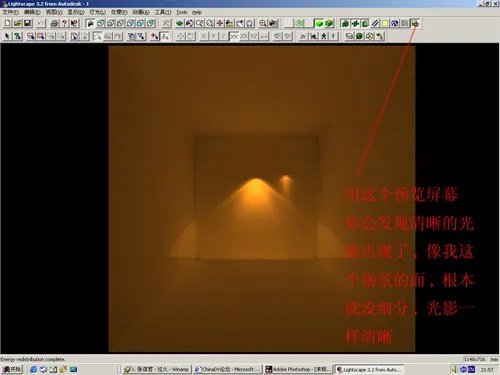Click Lightscape 3.2 taskbar button
The image size is (500, 375).
(369, 369)
